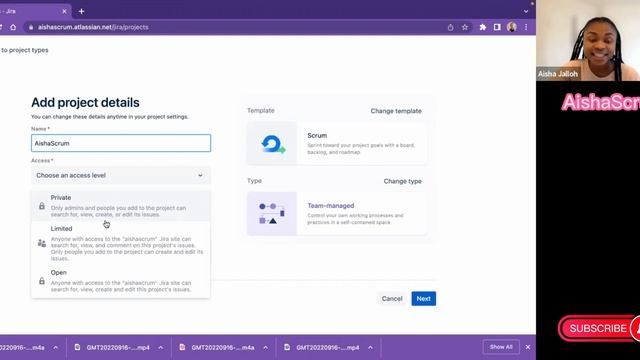Expand first mp4 download options chevron
This screenshot has height=360, width=640.
(161, 348)
